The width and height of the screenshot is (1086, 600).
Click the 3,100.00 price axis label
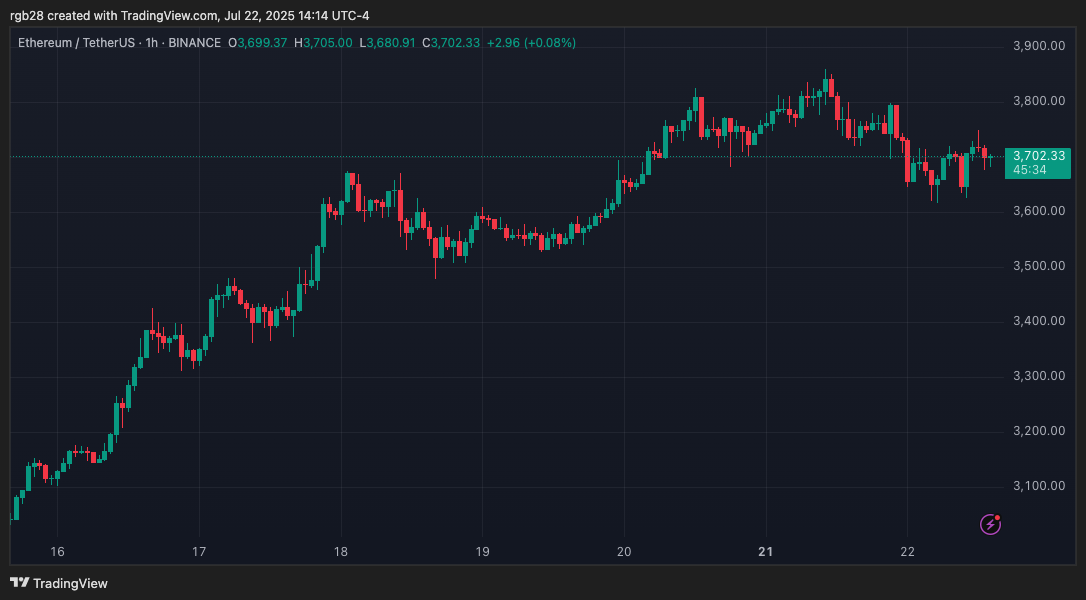point(1038,486)
